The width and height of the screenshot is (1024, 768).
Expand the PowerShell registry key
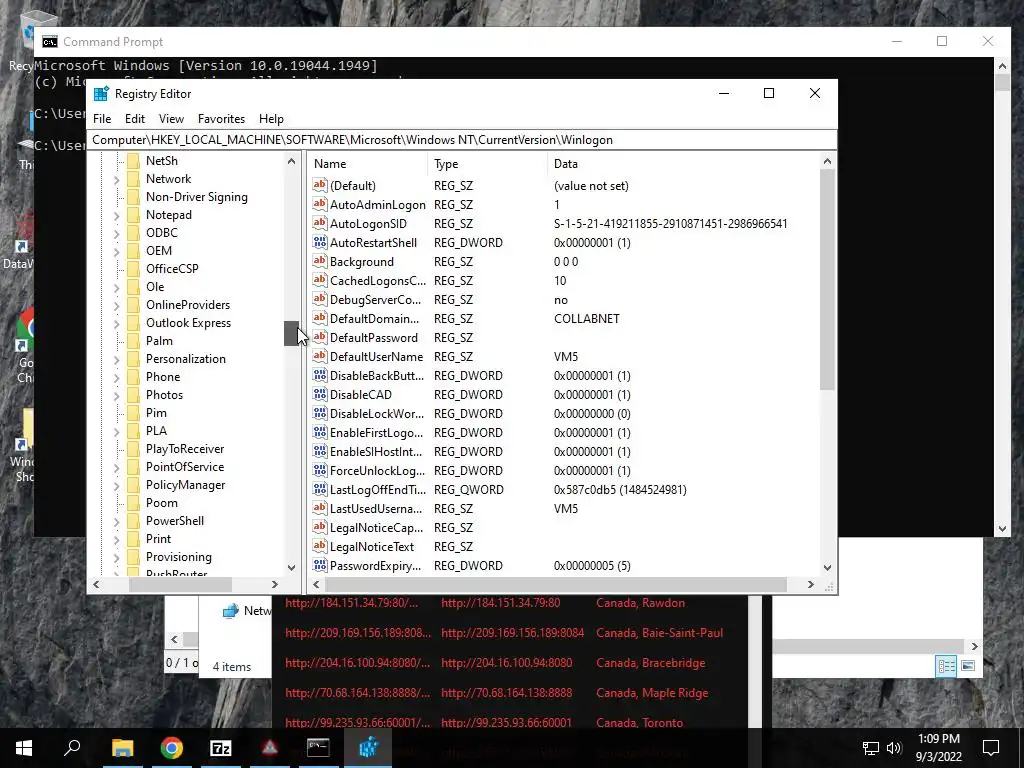116,521
